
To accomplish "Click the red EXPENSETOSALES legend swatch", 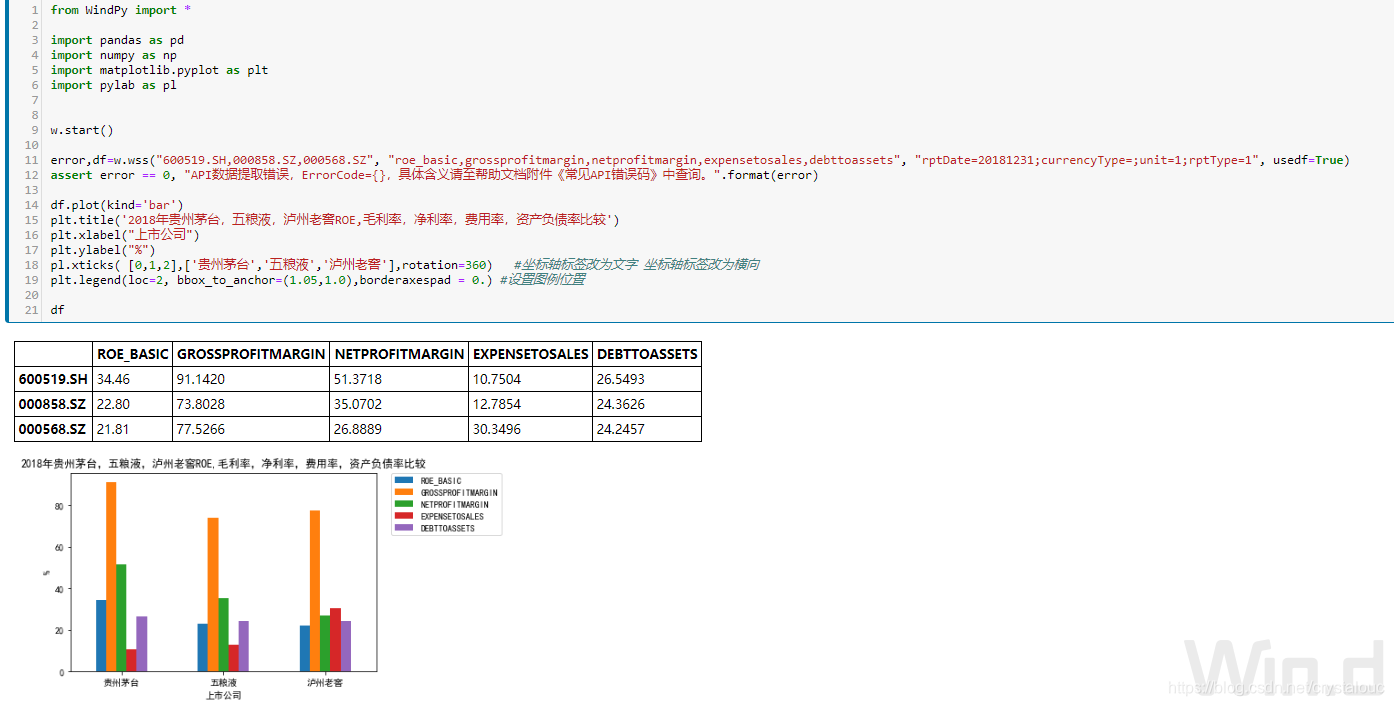I will tap(405, 517).
